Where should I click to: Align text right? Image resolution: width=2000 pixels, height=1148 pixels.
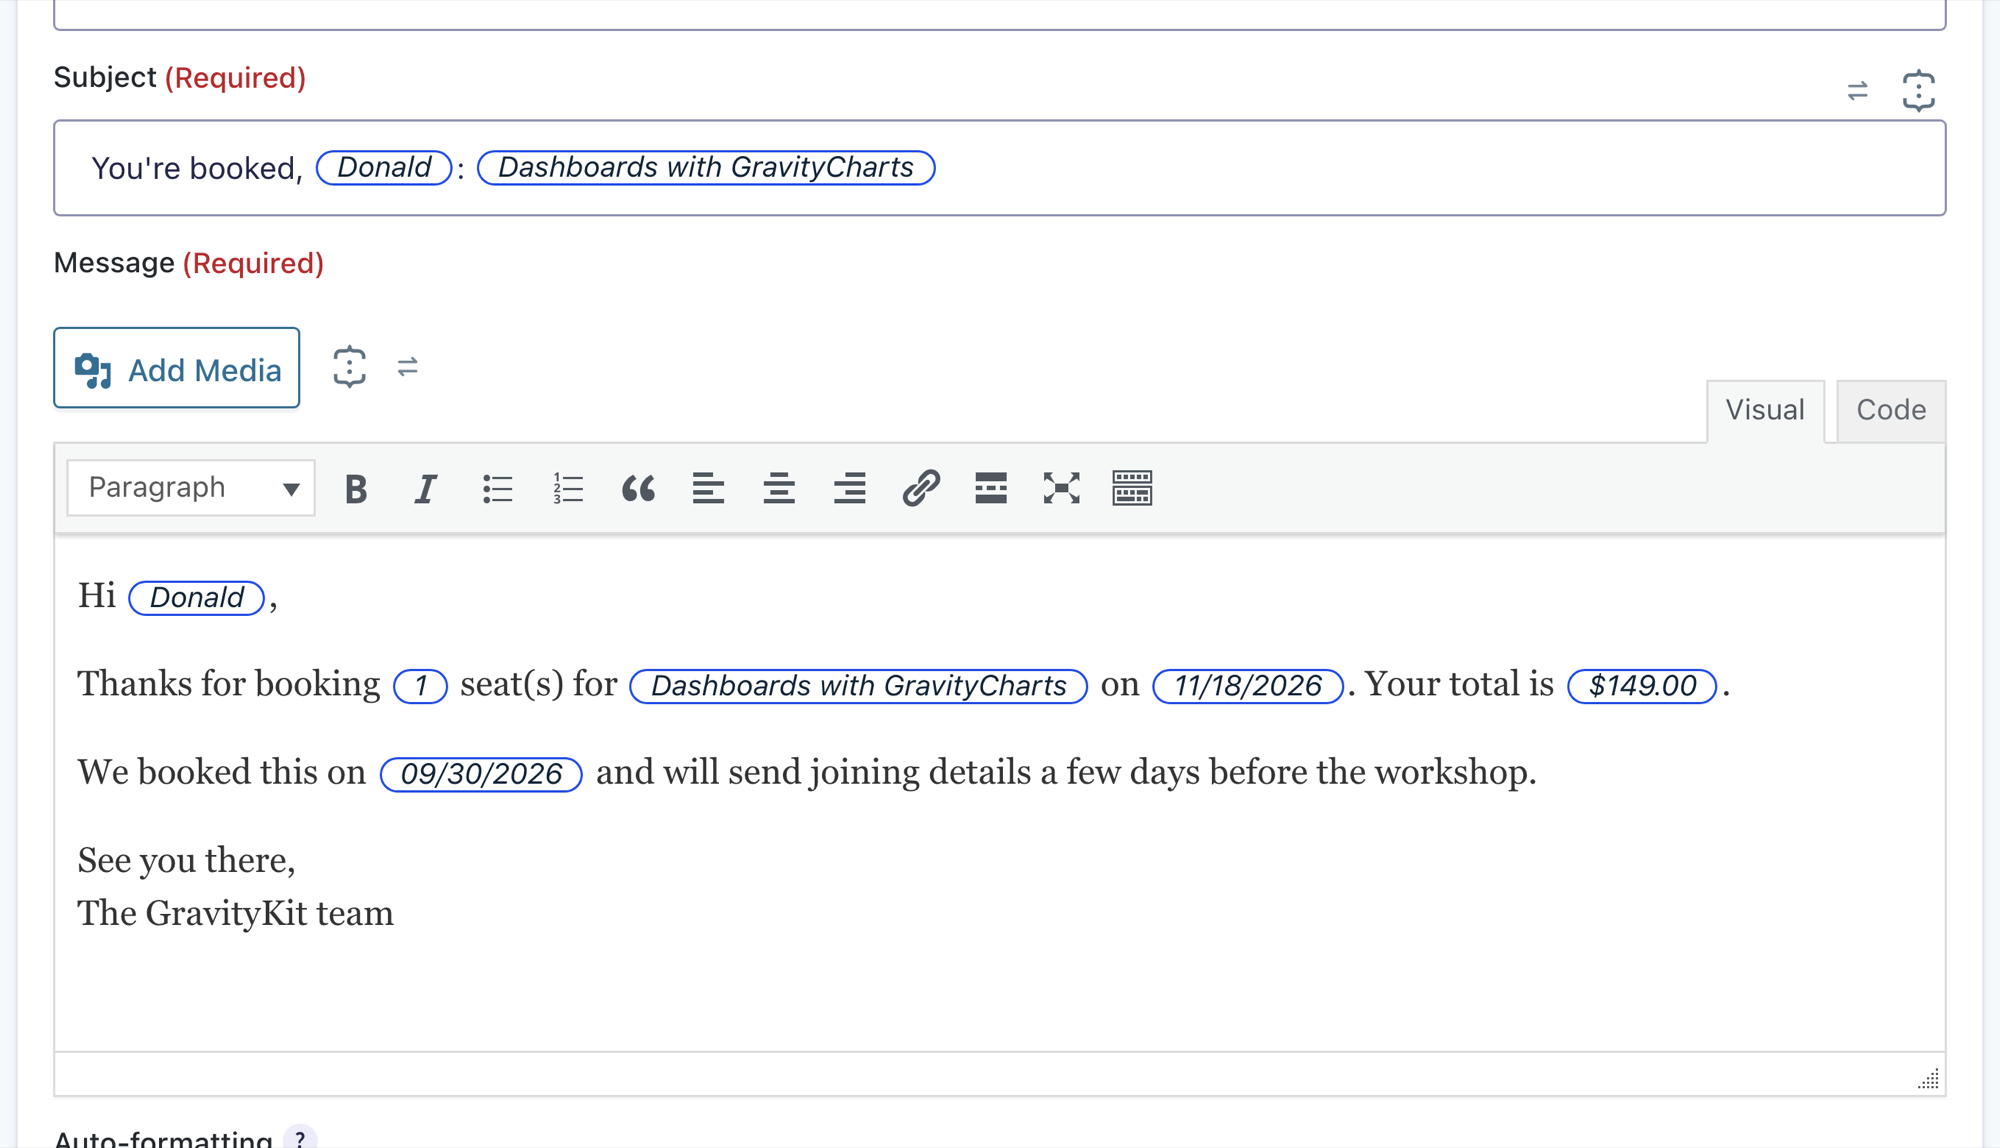(850, 488)
